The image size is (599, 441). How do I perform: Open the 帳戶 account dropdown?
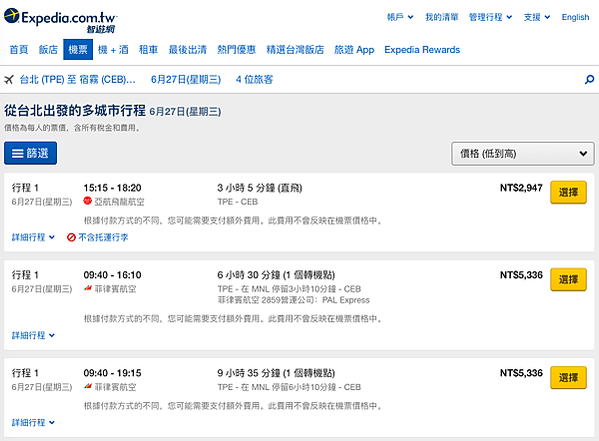coord(400,17)
